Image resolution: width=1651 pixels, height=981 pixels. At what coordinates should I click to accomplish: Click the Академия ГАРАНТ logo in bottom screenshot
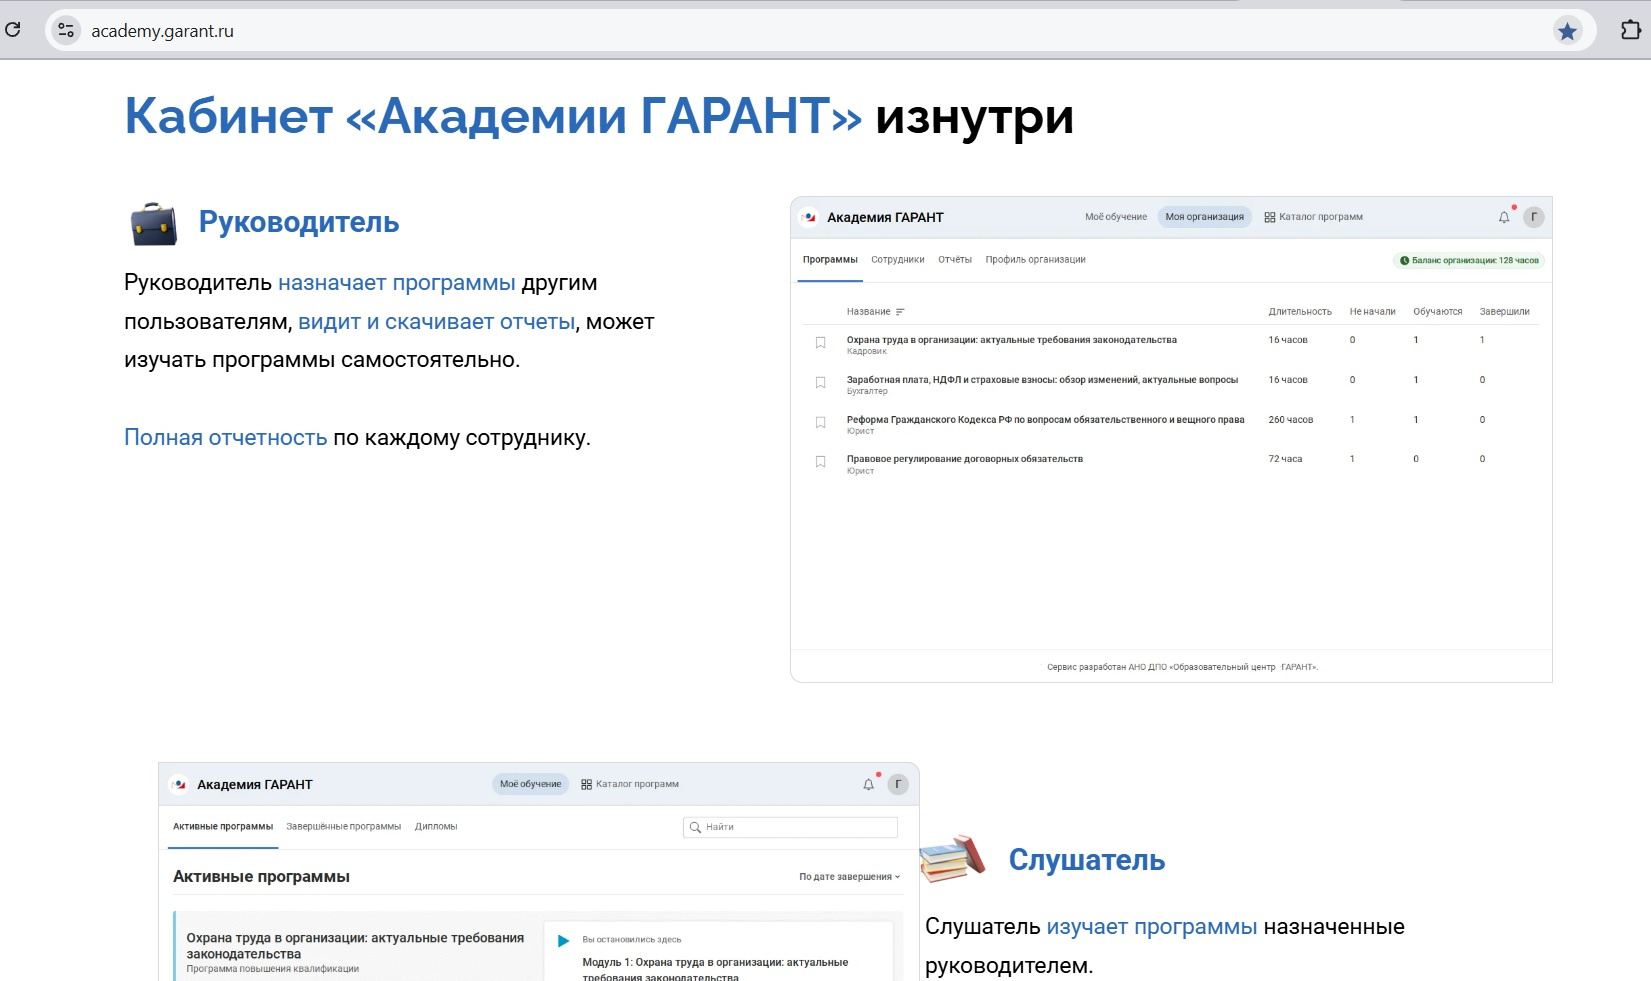coord(179,785)
